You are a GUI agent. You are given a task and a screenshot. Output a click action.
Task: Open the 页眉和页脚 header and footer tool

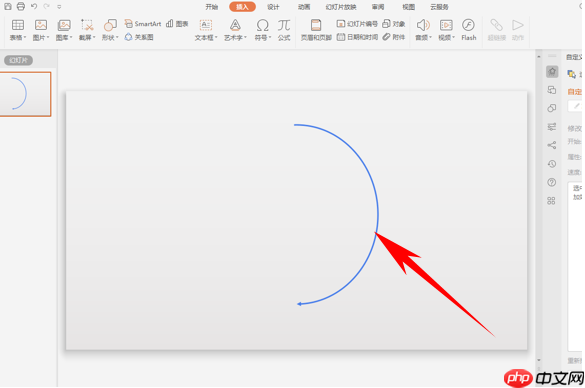pyautogui.click(x=316, y=29)
